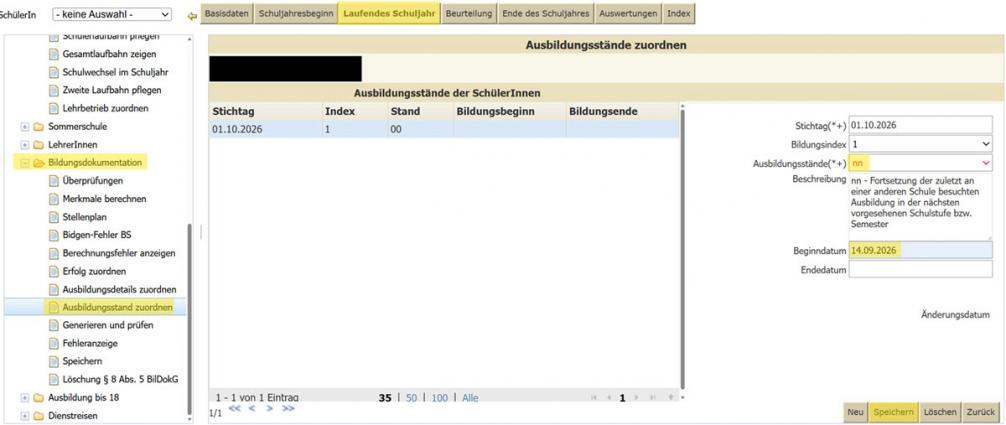Click document icon beside Ausbildungsdetails zuordnen

click(55, 290)
